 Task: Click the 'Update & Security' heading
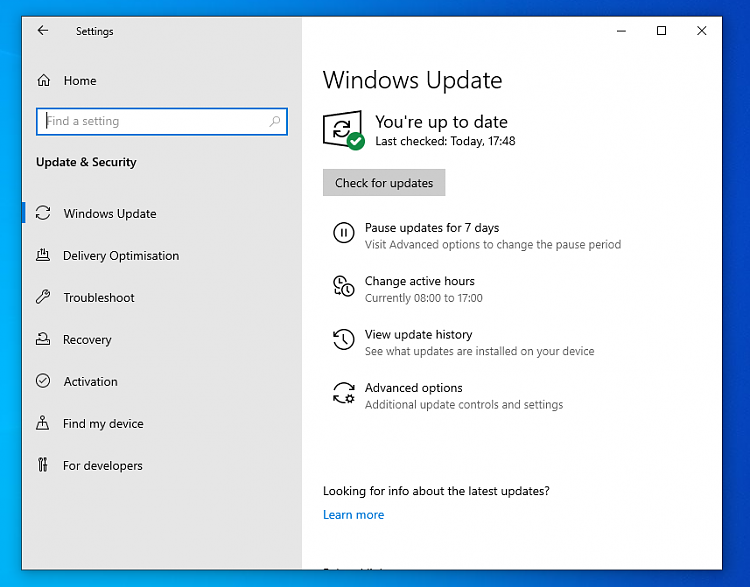[86, 162]
